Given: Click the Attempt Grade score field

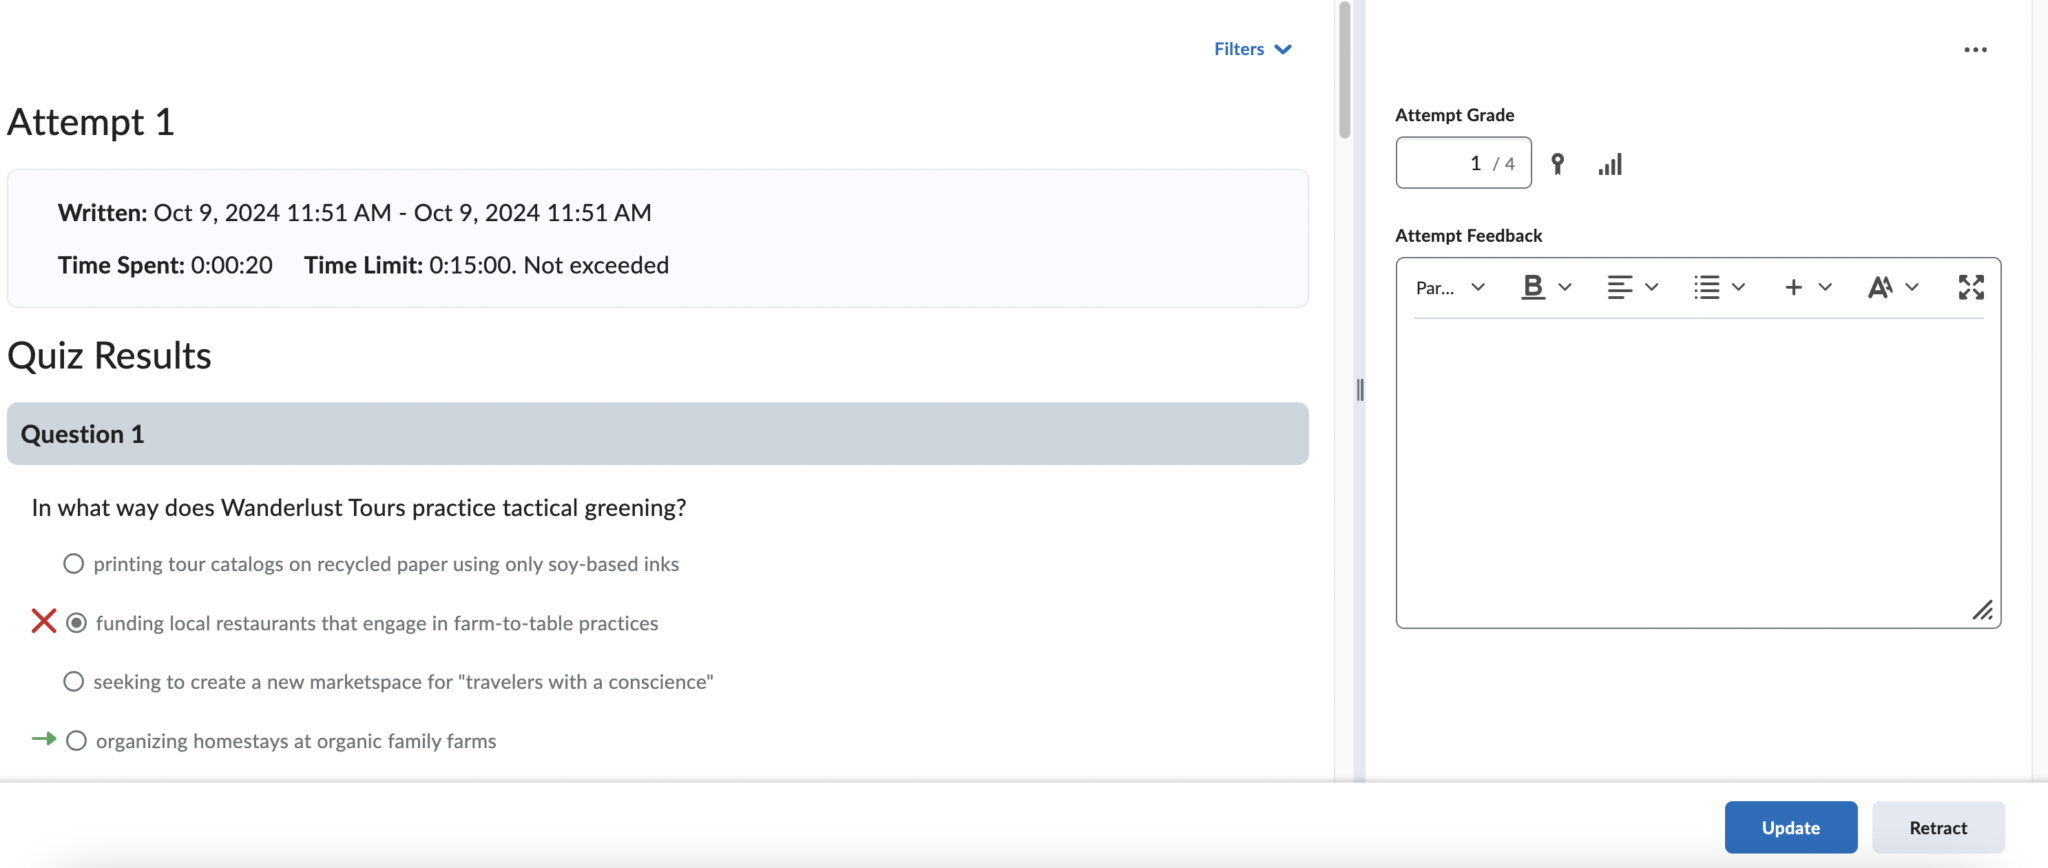Looking at the screenshot, I should [x=1462, y=163].
